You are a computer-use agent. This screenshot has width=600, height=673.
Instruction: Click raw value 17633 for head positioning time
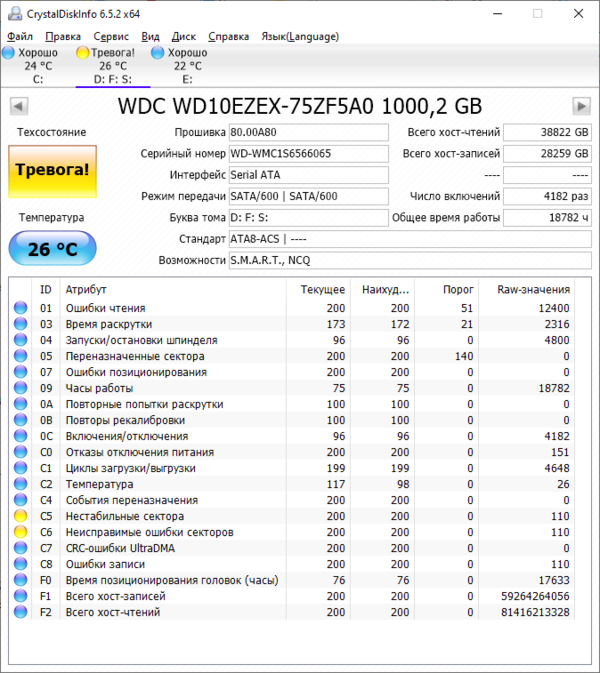pos(554,580)
